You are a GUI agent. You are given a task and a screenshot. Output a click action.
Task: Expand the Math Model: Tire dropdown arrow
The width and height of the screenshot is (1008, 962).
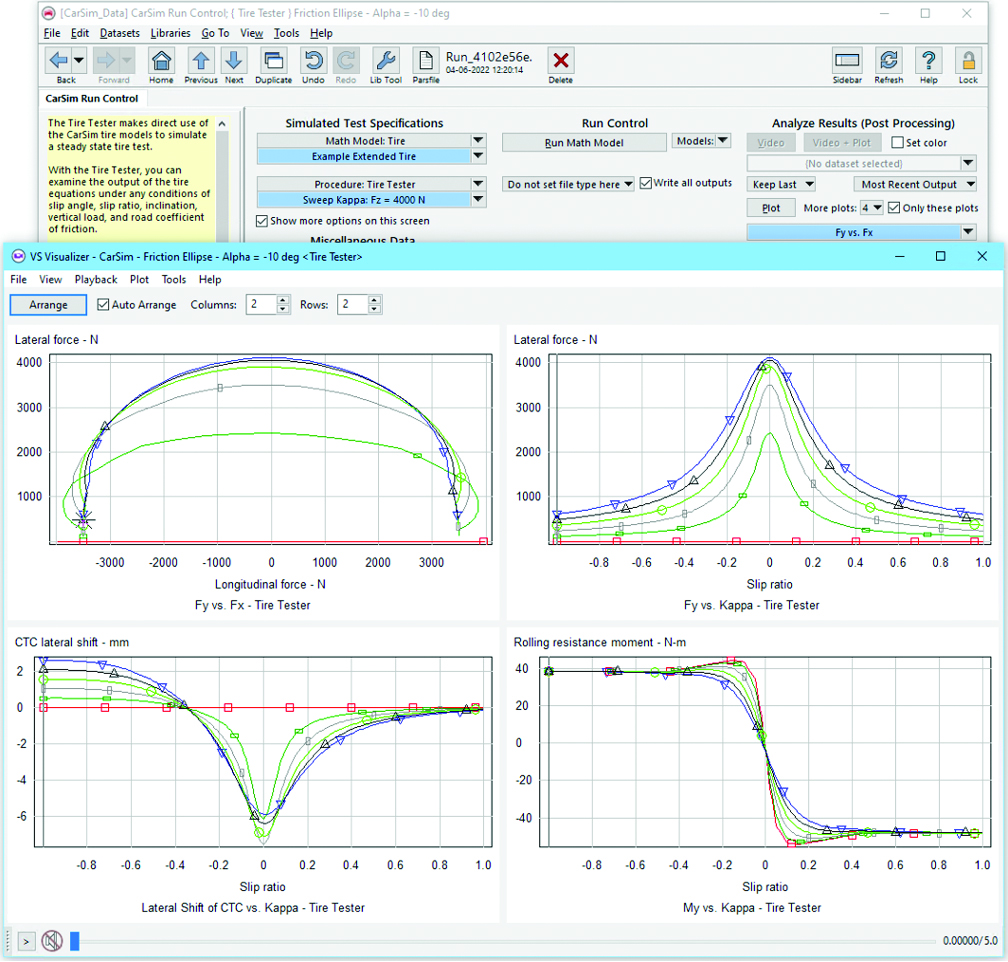pyautogui.click(x=478, y=140)
